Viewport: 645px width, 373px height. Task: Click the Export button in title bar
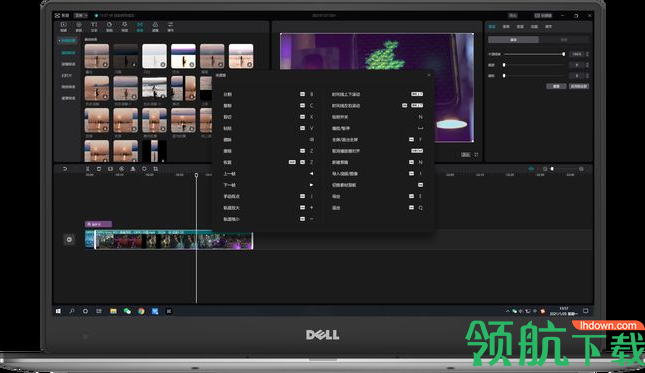513,15
